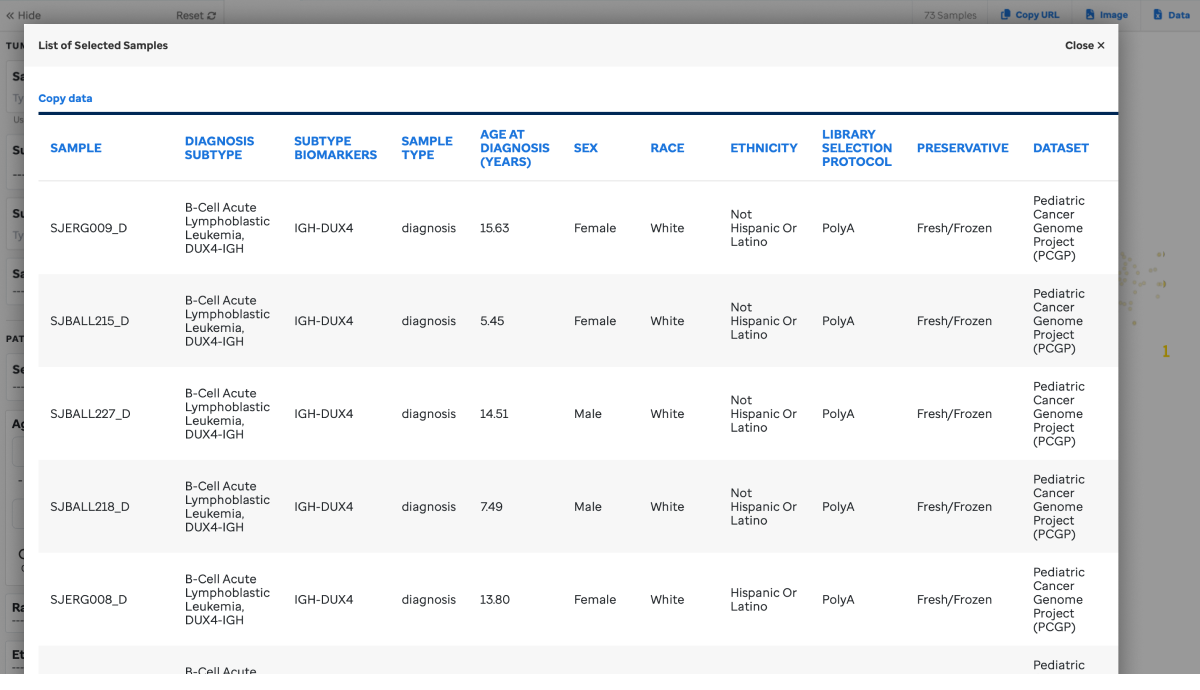Image resolution: width=1200 pixels, height=690 pixels.
Task: Sort by the RACE column header
Action: [x=667, y=148]
